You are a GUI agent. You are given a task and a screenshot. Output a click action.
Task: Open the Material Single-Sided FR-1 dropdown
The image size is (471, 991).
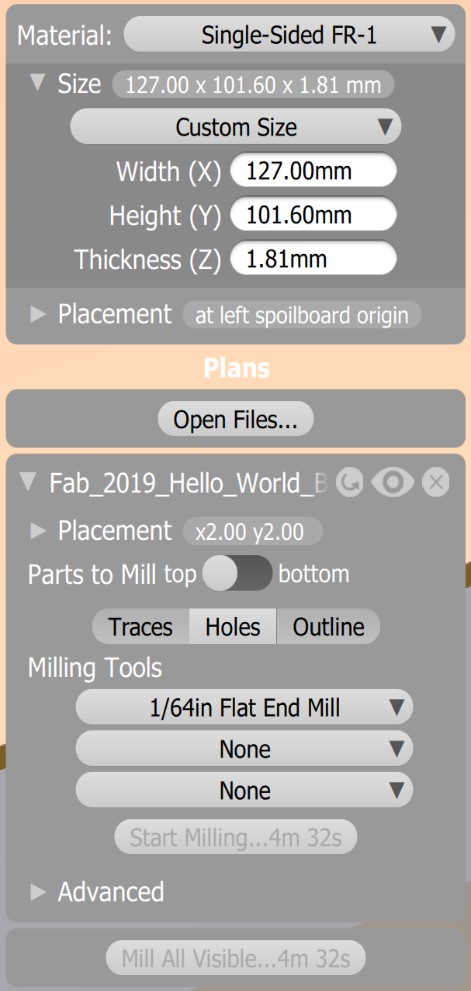[x=290, y=35]
